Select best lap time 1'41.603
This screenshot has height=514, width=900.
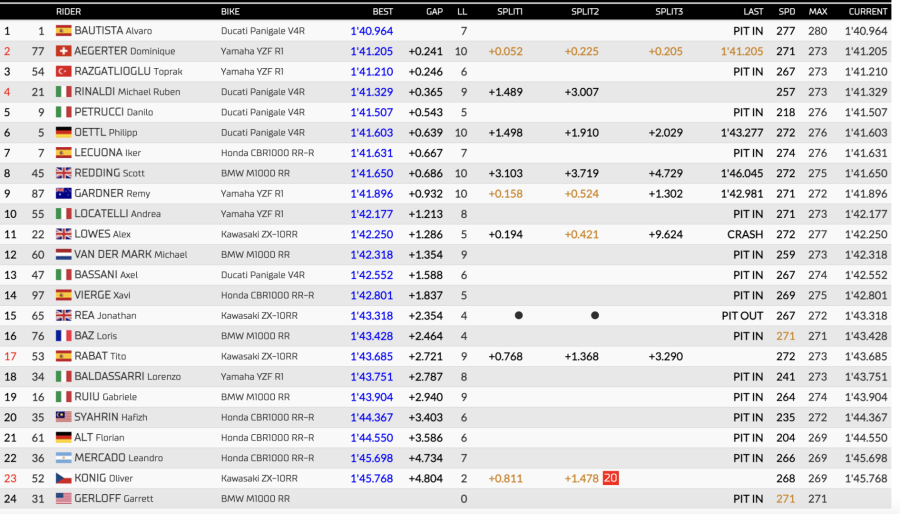click(x=372, y=133)
